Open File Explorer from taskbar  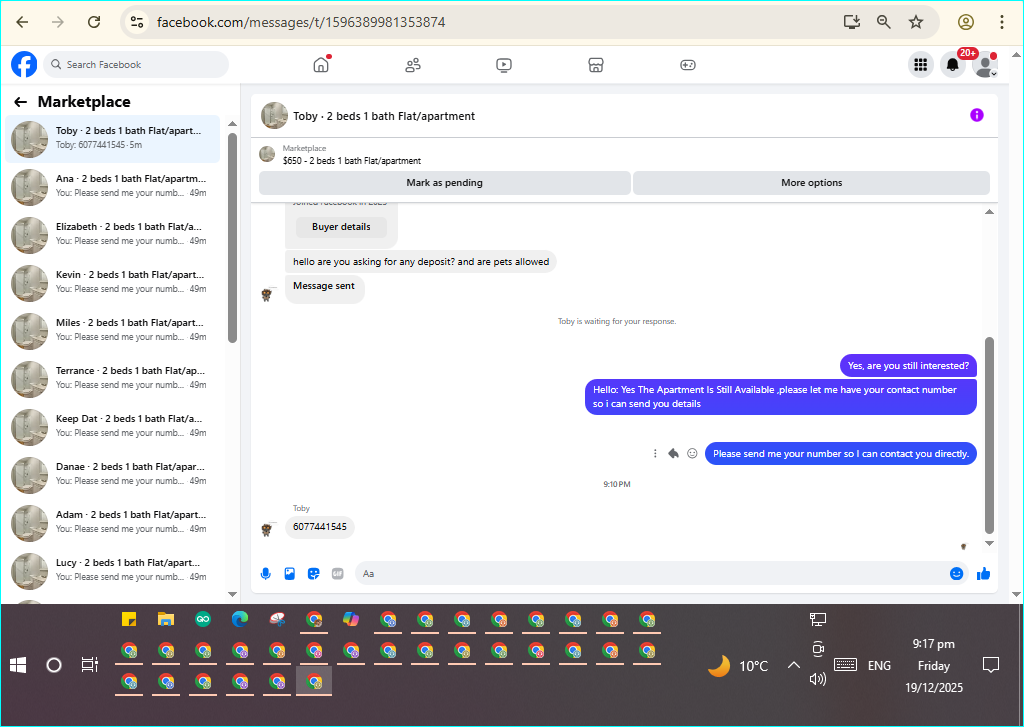[166, 619]
